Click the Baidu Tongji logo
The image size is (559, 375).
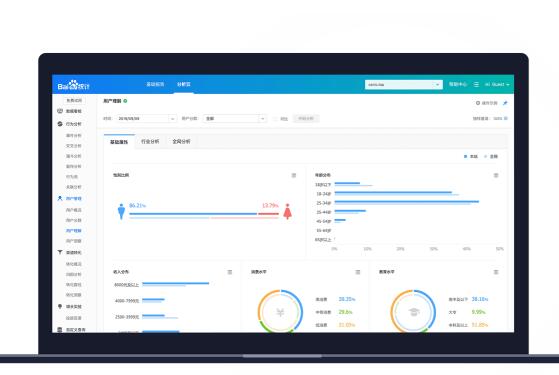(73, 85)
